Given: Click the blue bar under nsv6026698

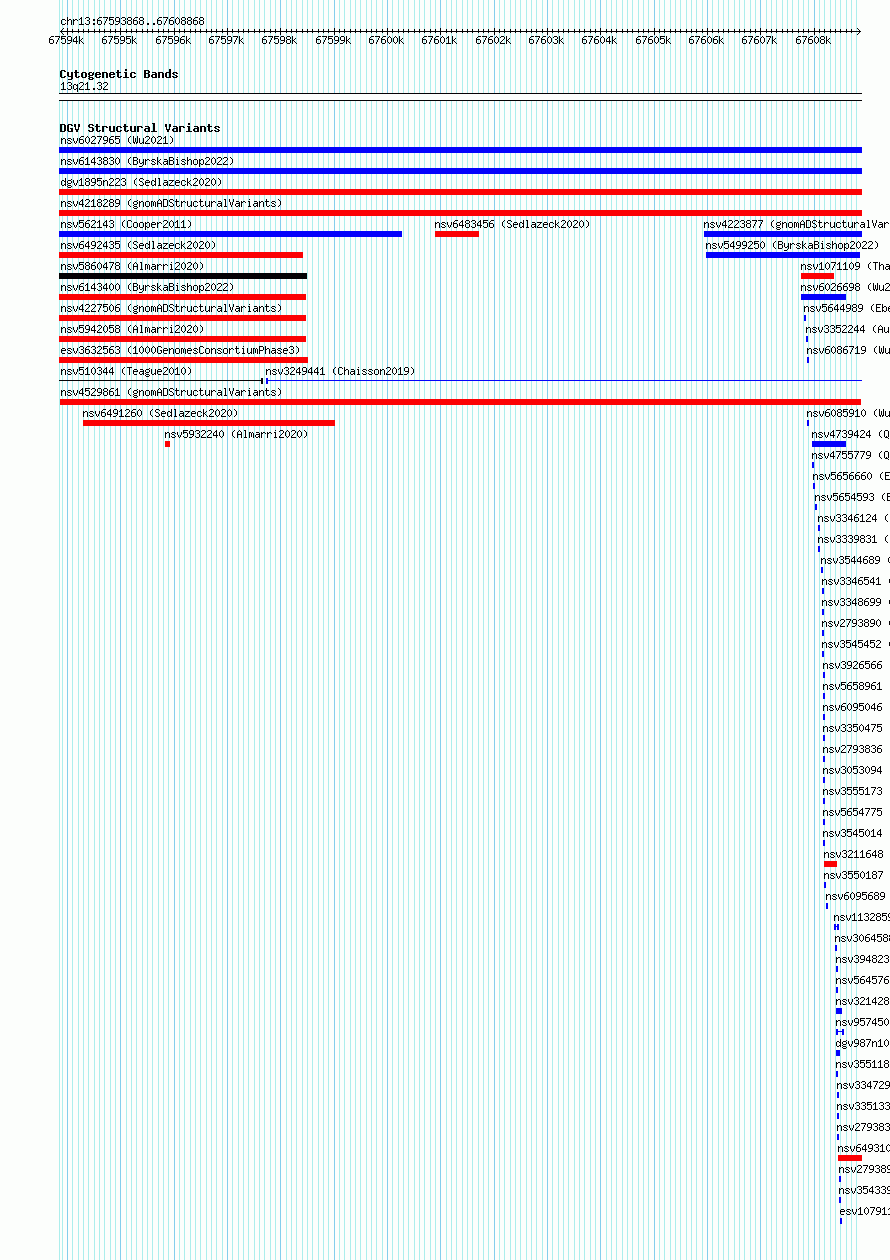Looking at the screenshot, I should 823,297.
